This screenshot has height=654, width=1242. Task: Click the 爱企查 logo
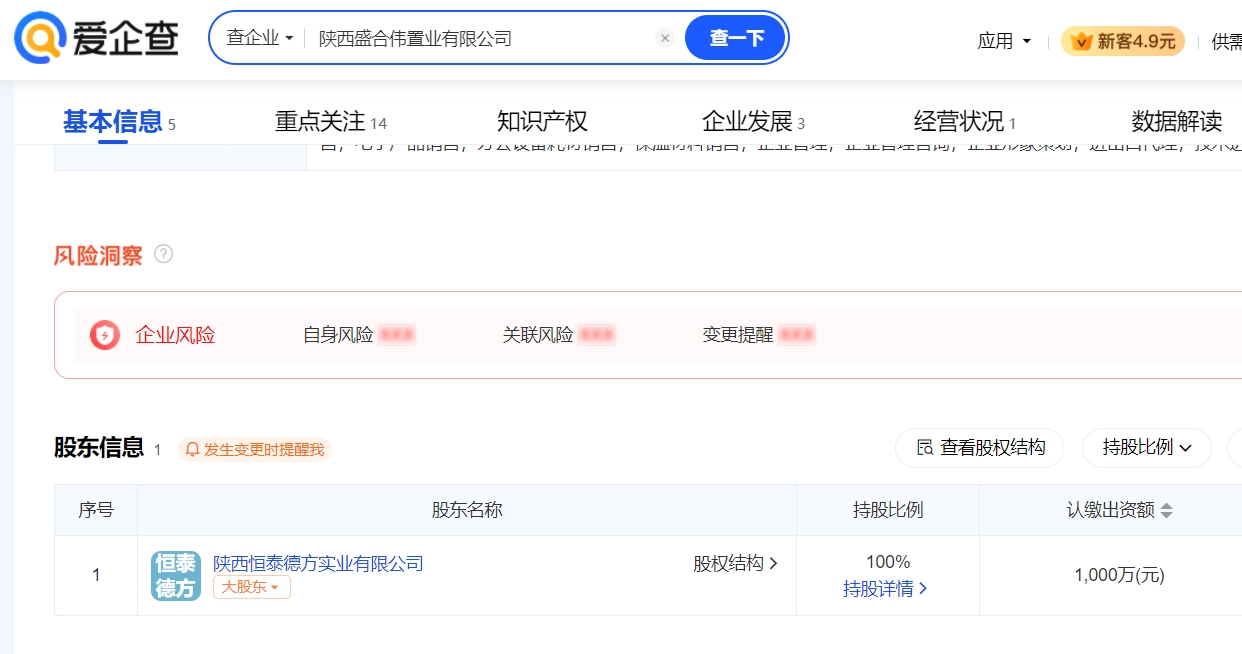click(x=97, y=38)
